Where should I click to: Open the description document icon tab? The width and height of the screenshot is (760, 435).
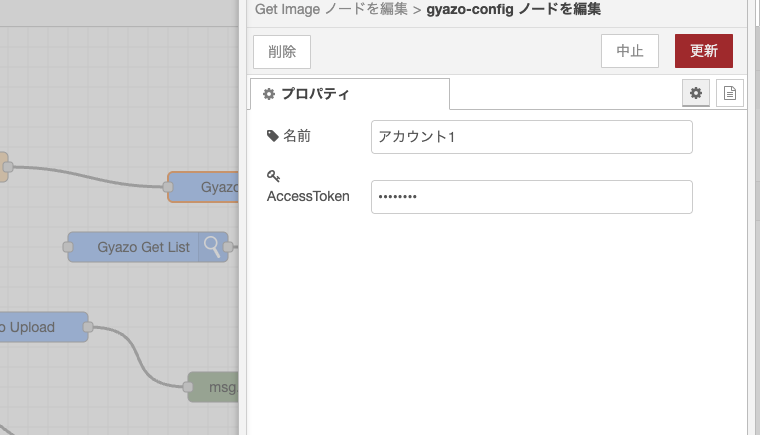pyautogui.click(x=729, y=93)
